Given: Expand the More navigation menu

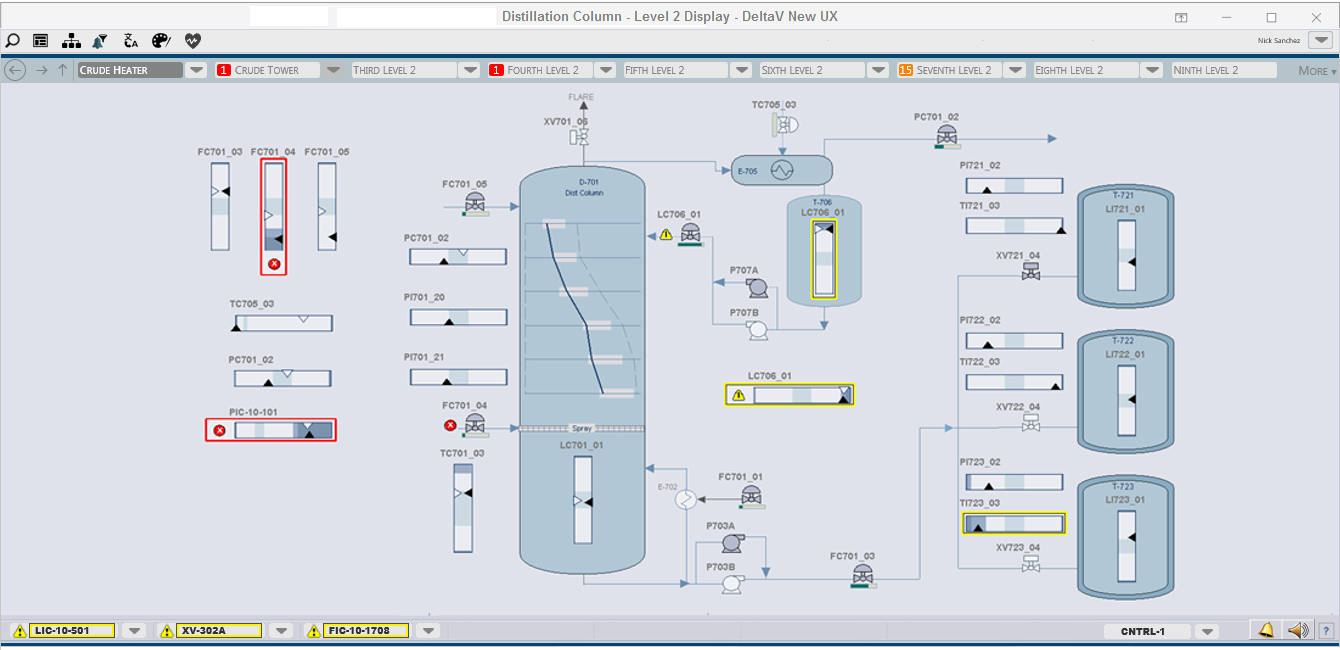Looking at the screenshot, I should (x=1316, y=71).
